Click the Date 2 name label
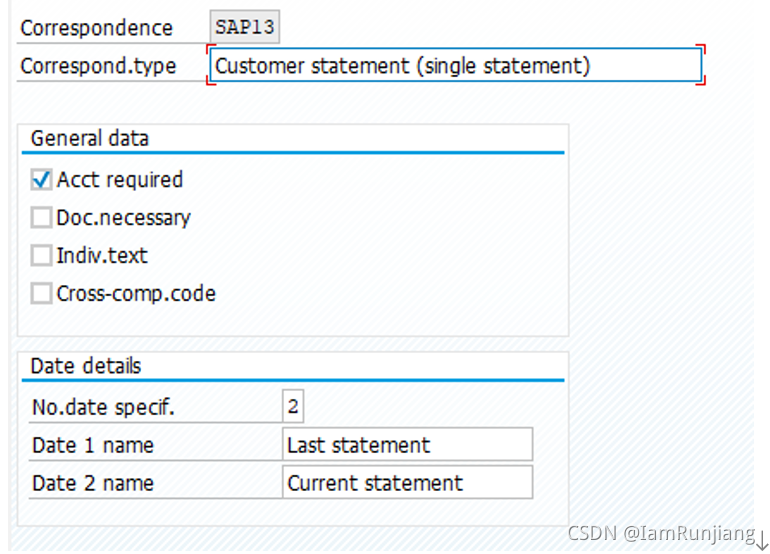Image resolution: width=770 pixels, height=554 pixels. 93,483
